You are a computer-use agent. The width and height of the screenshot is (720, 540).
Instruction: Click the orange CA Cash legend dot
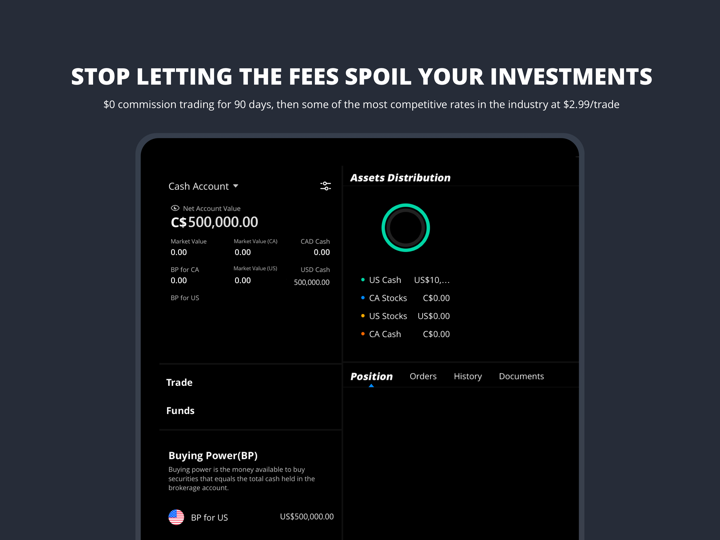[363, 334]
